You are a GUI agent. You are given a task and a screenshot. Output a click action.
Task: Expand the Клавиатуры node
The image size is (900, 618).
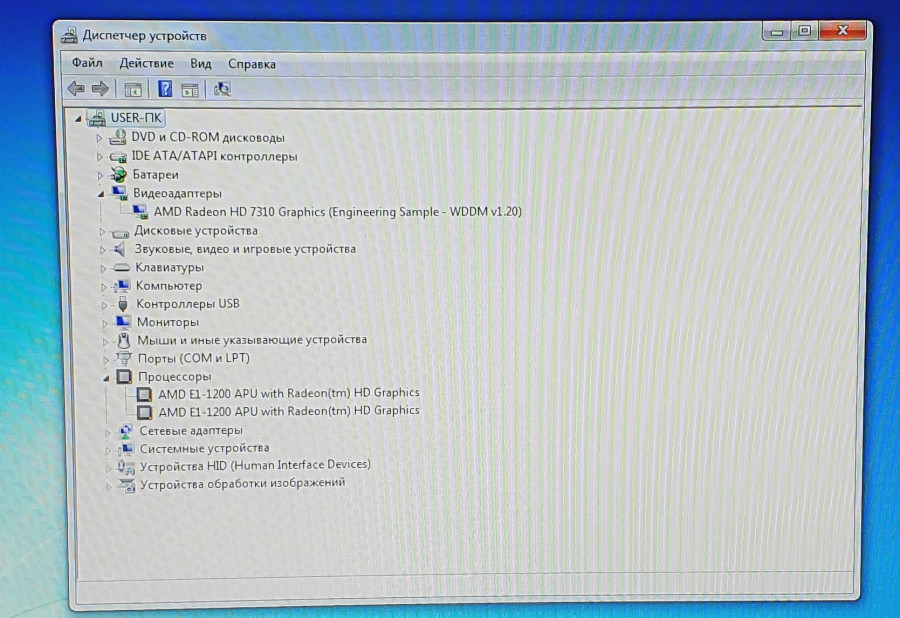coord(103,269)
